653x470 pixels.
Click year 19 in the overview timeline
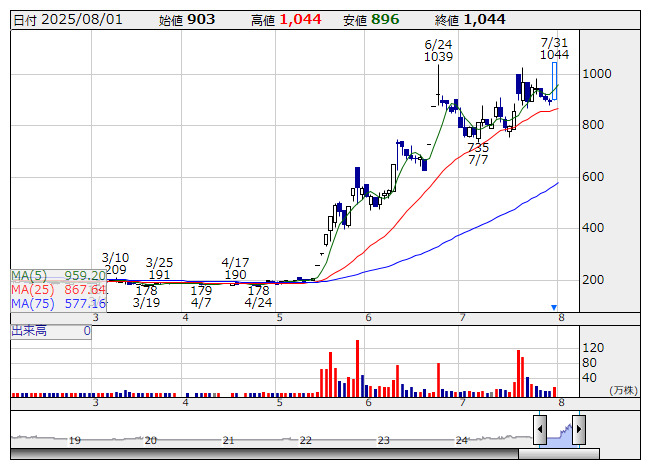(x=73, y=440)
